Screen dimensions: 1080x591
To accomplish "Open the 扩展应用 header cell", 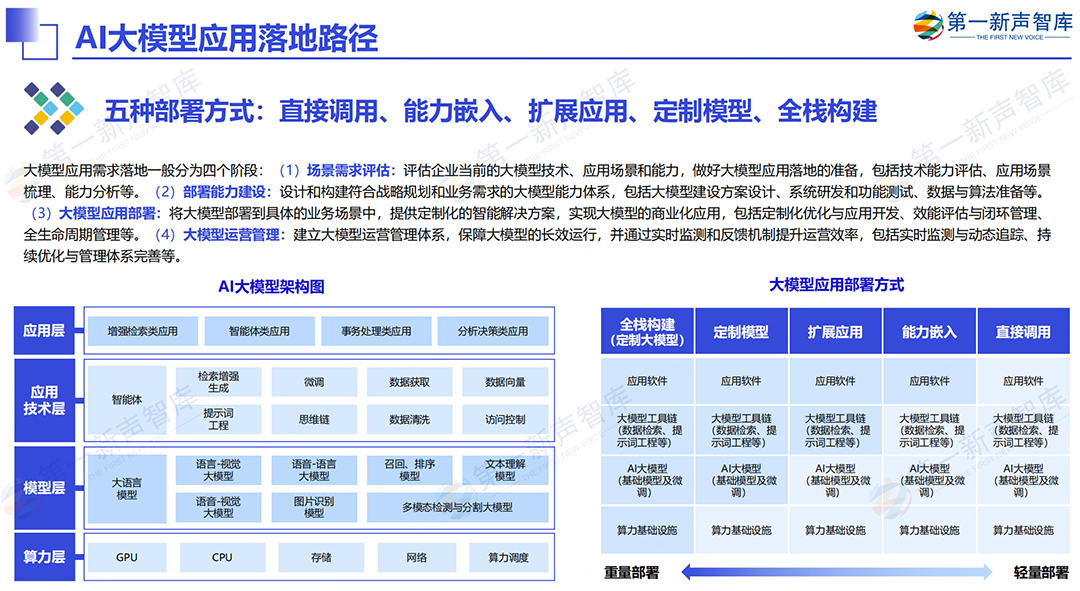I will [835, 331].
